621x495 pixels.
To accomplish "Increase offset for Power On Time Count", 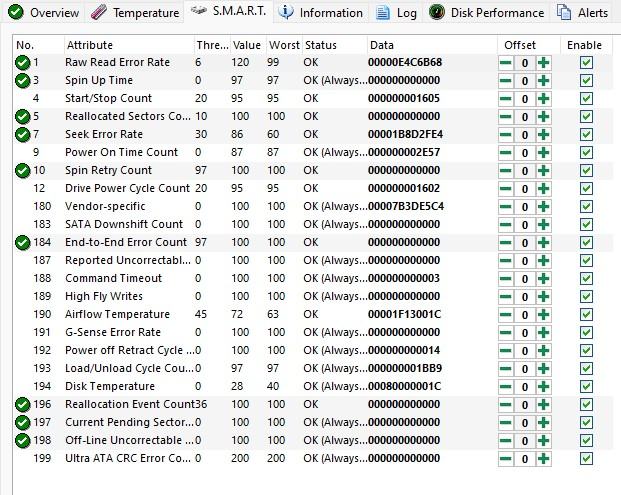I will [x=544, y=153].
